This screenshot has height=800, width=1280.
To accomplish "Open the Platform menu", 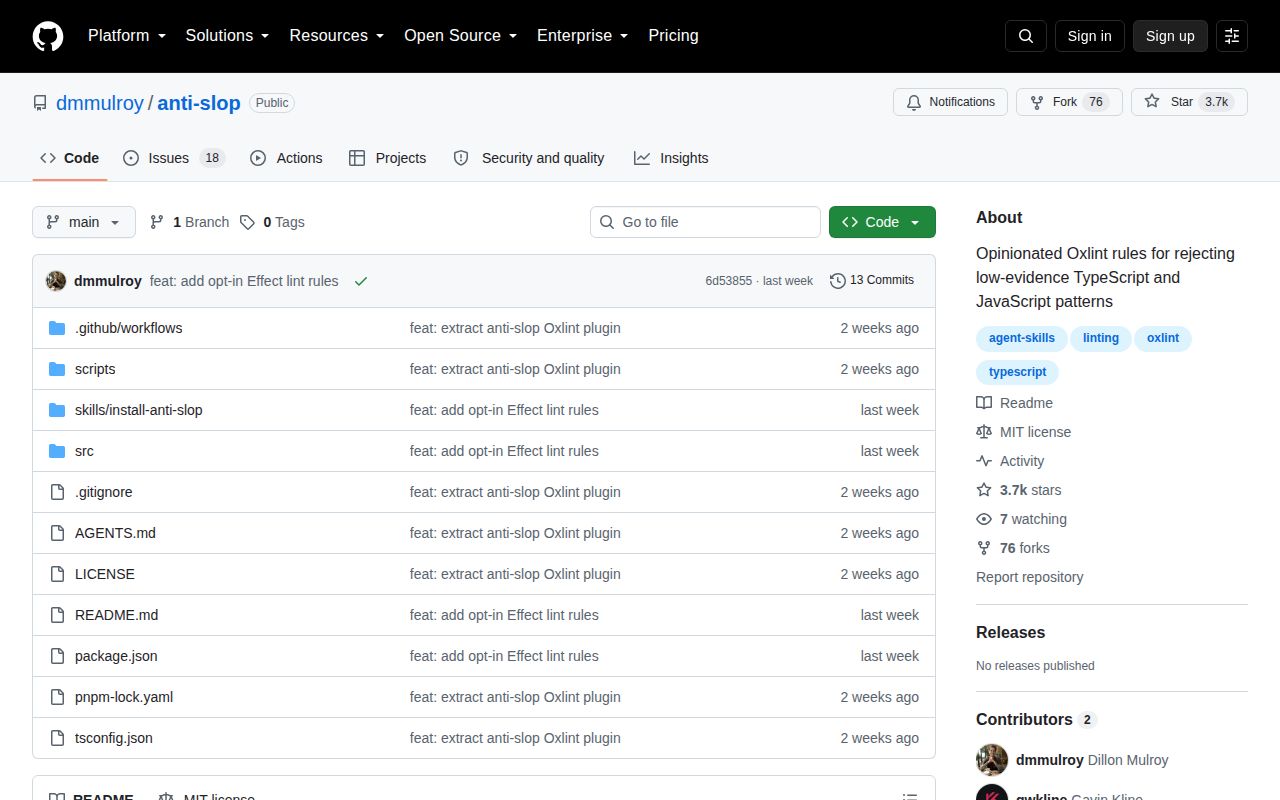I will pyautogui.click(x=127, y=36).
